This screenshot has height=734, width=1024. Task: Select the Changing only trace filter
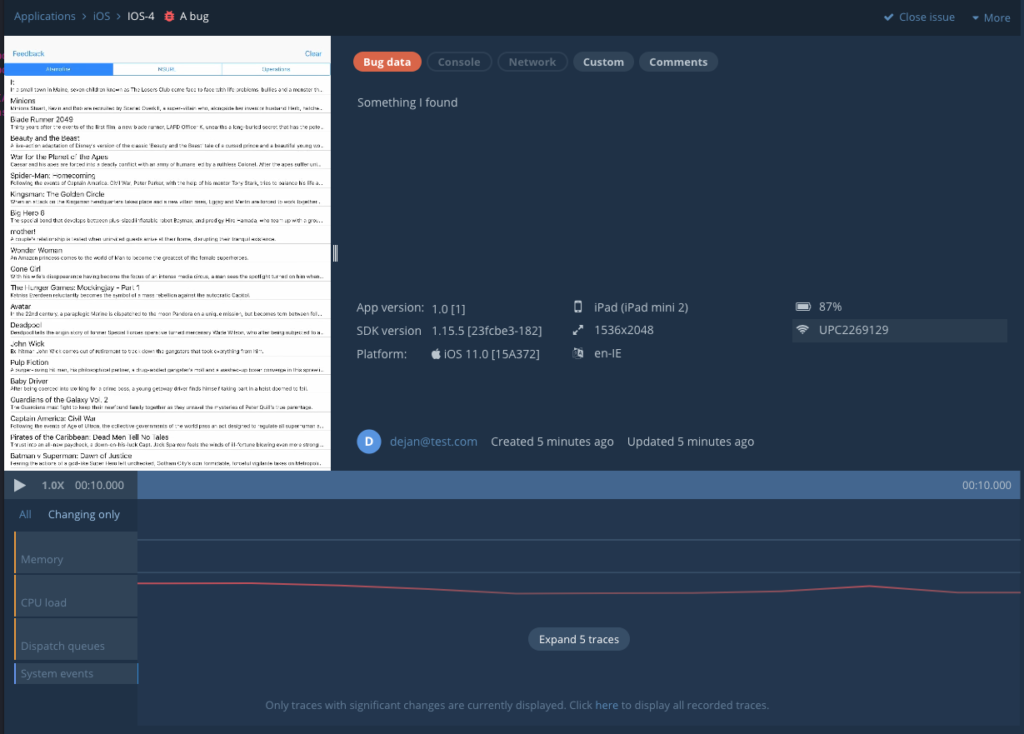(84, 515)
